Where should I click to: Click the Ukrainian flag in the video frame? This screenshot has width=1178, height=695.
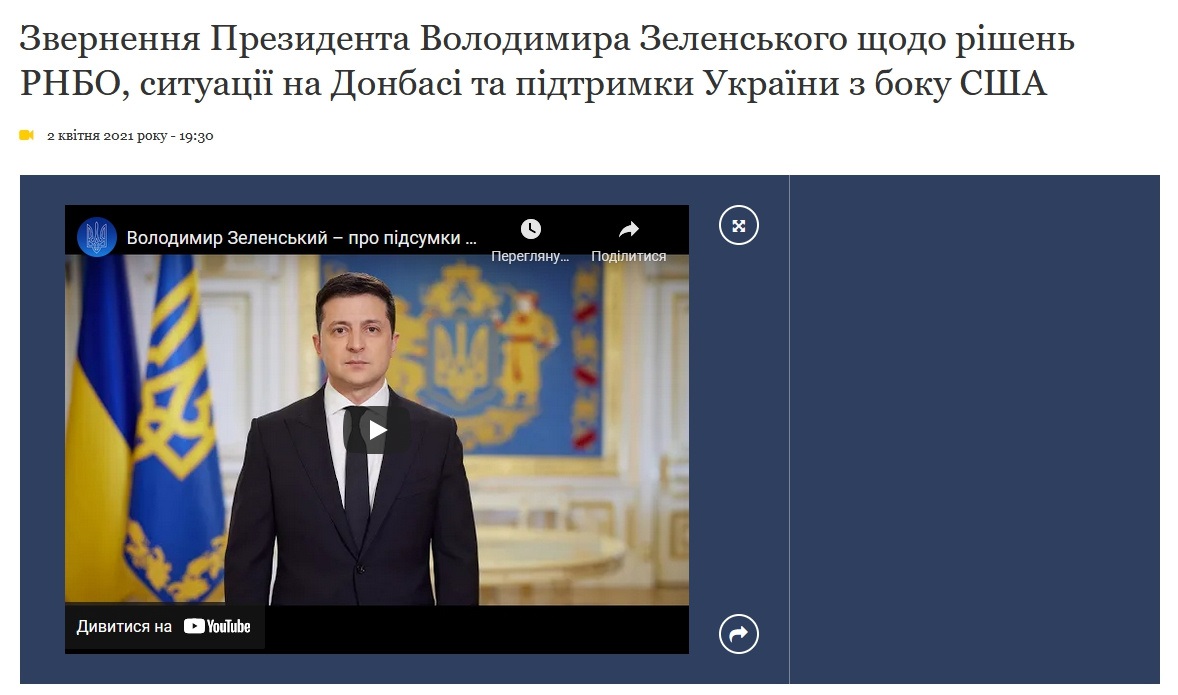pyautogui.click(x=101, y=428)
